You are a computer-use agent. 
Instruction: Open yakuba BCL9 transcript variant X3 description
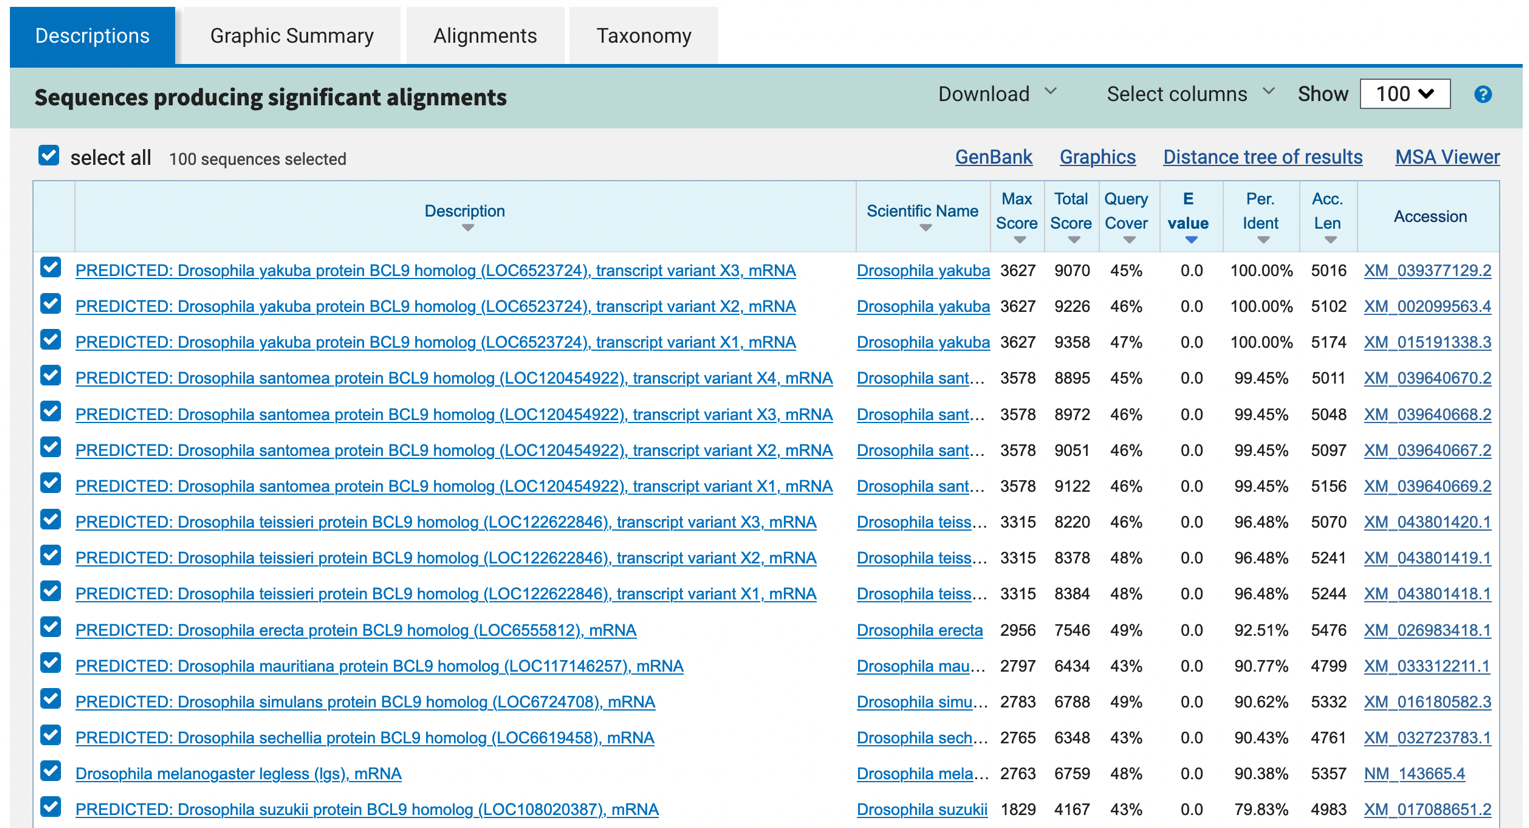point(436,271)
